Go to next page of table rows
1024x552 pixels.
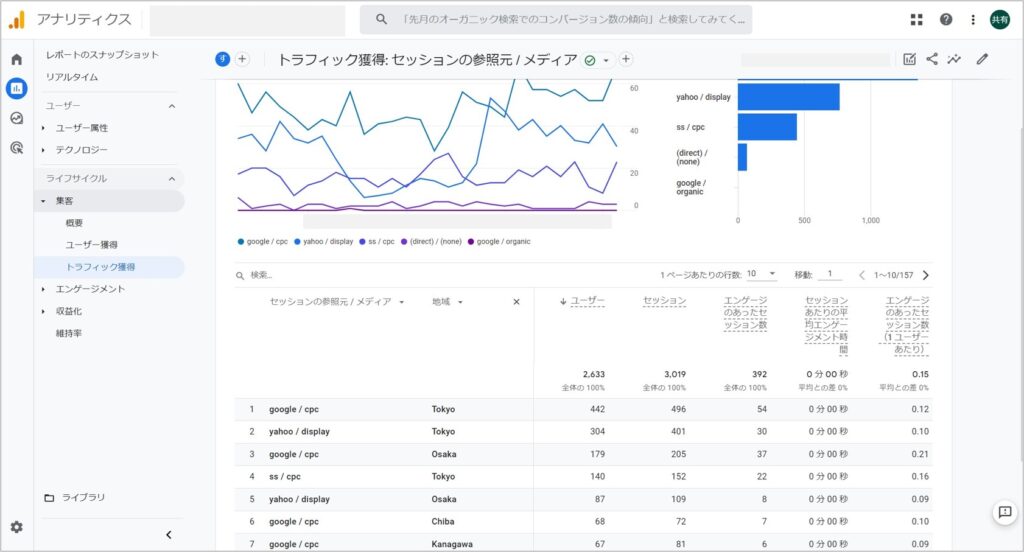[925, 275]
